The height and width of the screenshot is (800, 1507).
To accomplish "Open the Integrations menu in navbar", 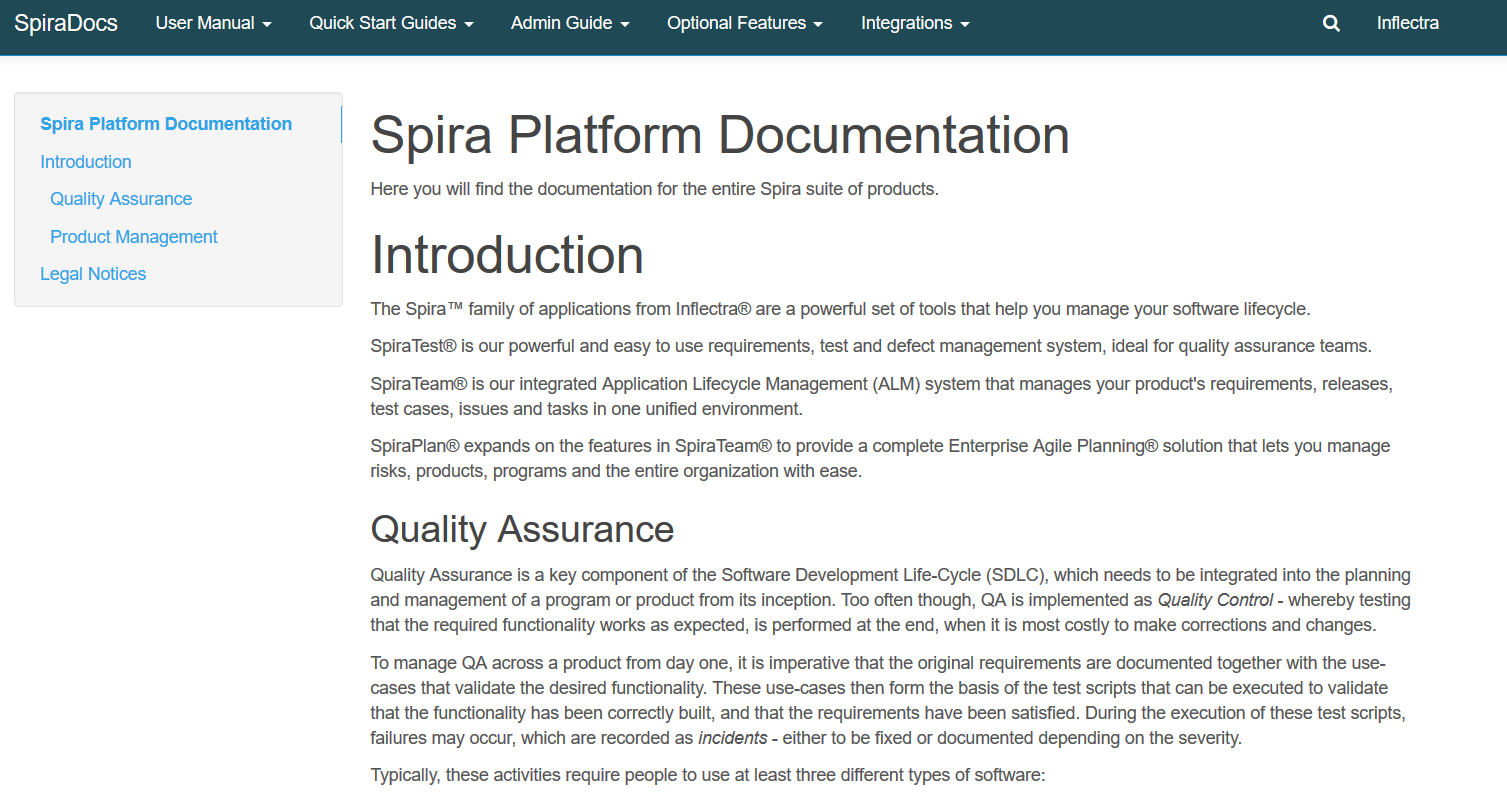I will pyautogui.click(x=914, y=23).
